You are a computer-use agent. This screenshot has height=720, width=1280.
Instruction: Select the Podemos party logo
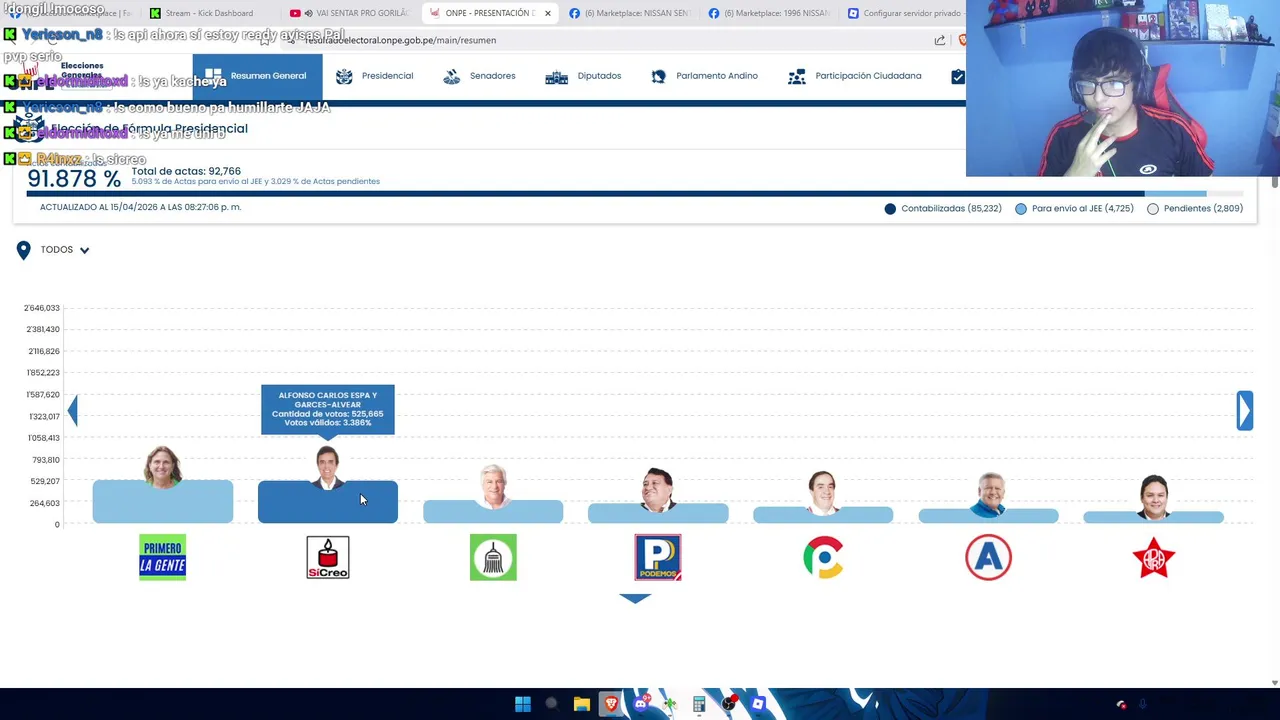click(x=658, y=557)
